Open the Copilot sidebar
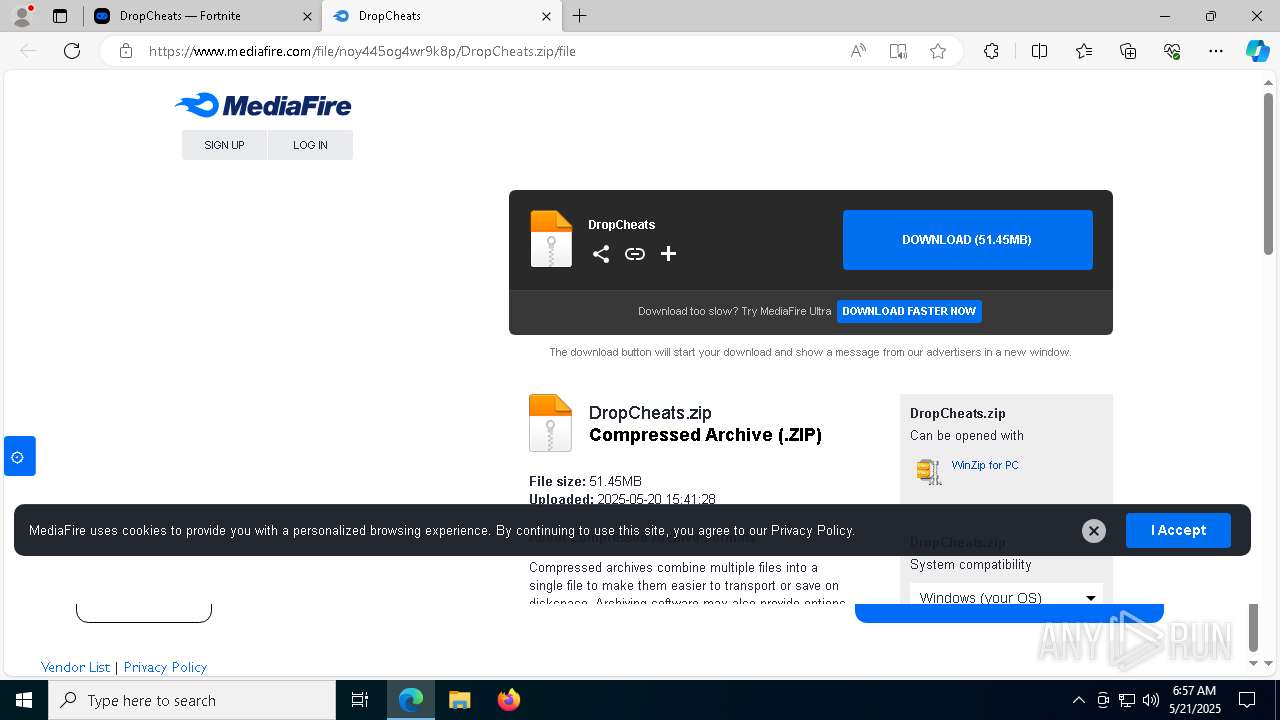The image size is (1280, 720). pos(1257,51)
